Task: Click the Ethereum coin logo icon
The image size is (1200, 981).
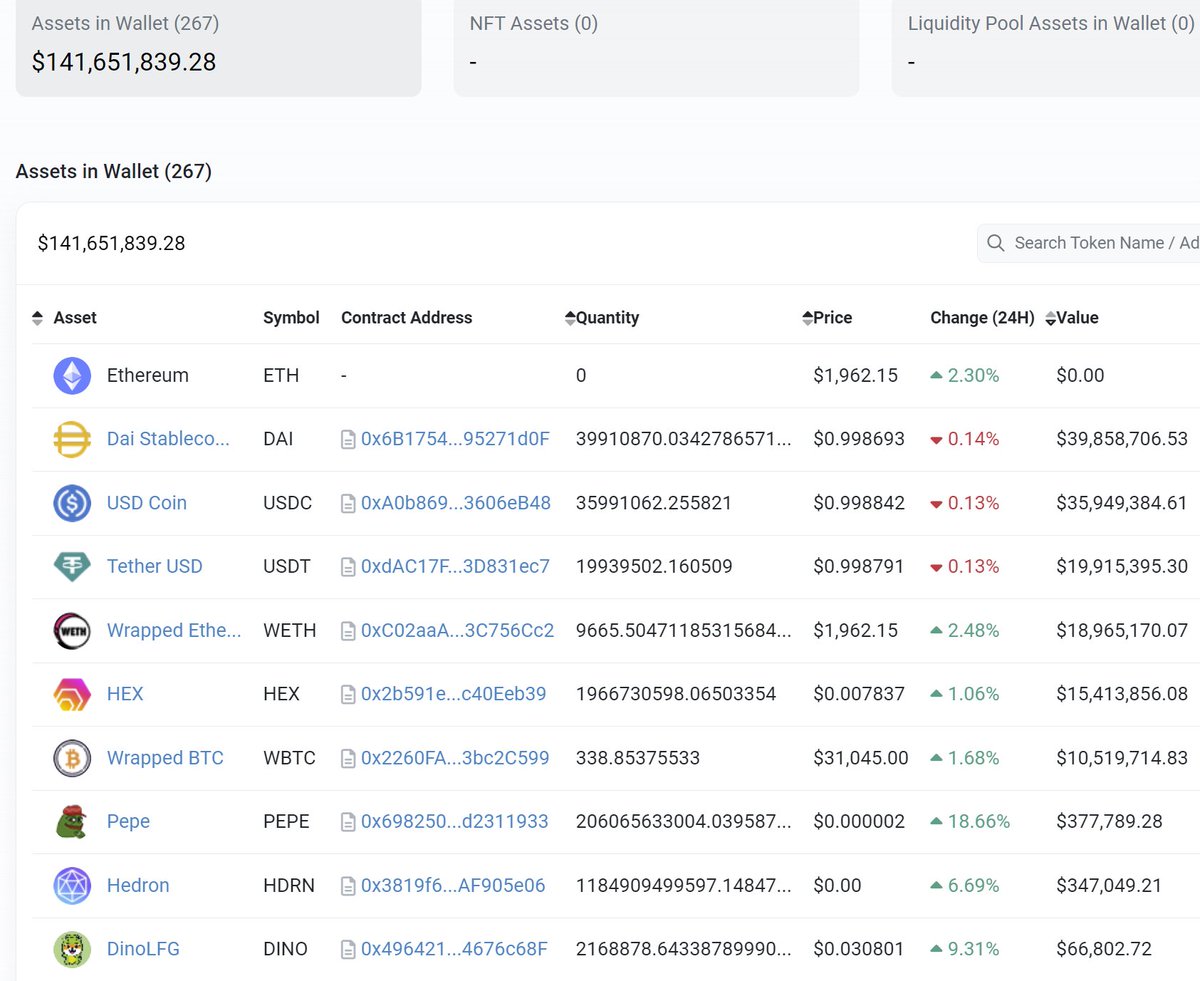Action: click(x=72, y=376)
